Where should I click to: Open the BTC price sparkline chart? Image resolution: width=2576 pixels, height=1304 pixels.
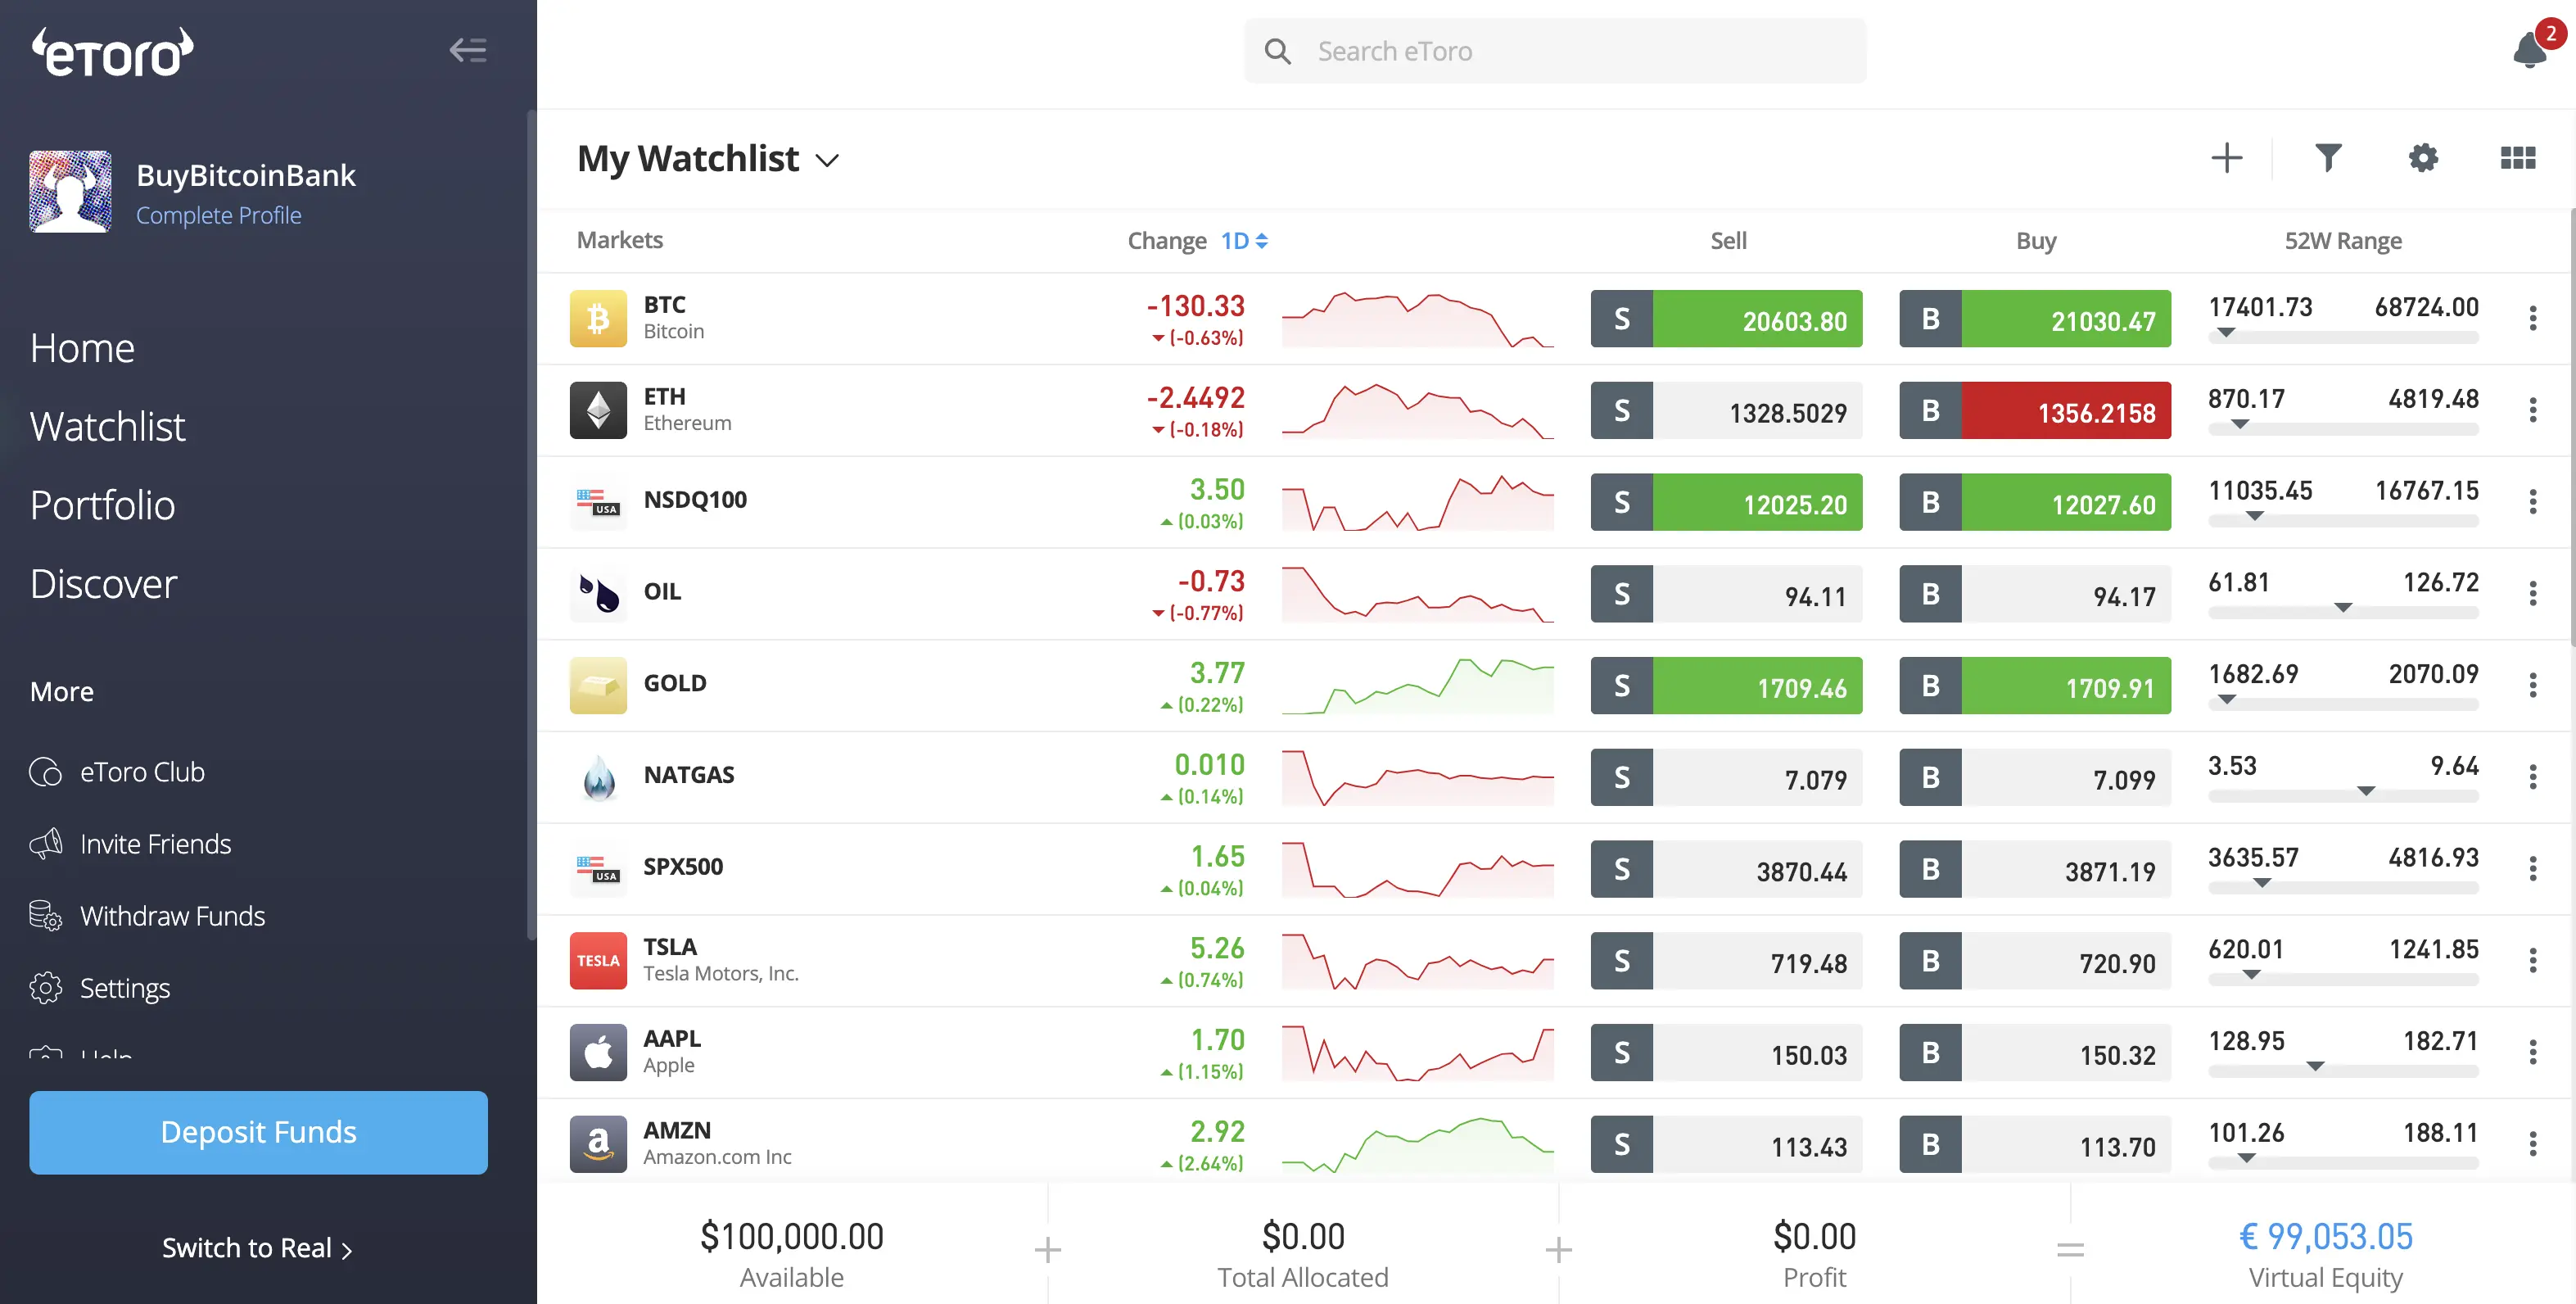pyautogui.click(x=1417, y=319)
